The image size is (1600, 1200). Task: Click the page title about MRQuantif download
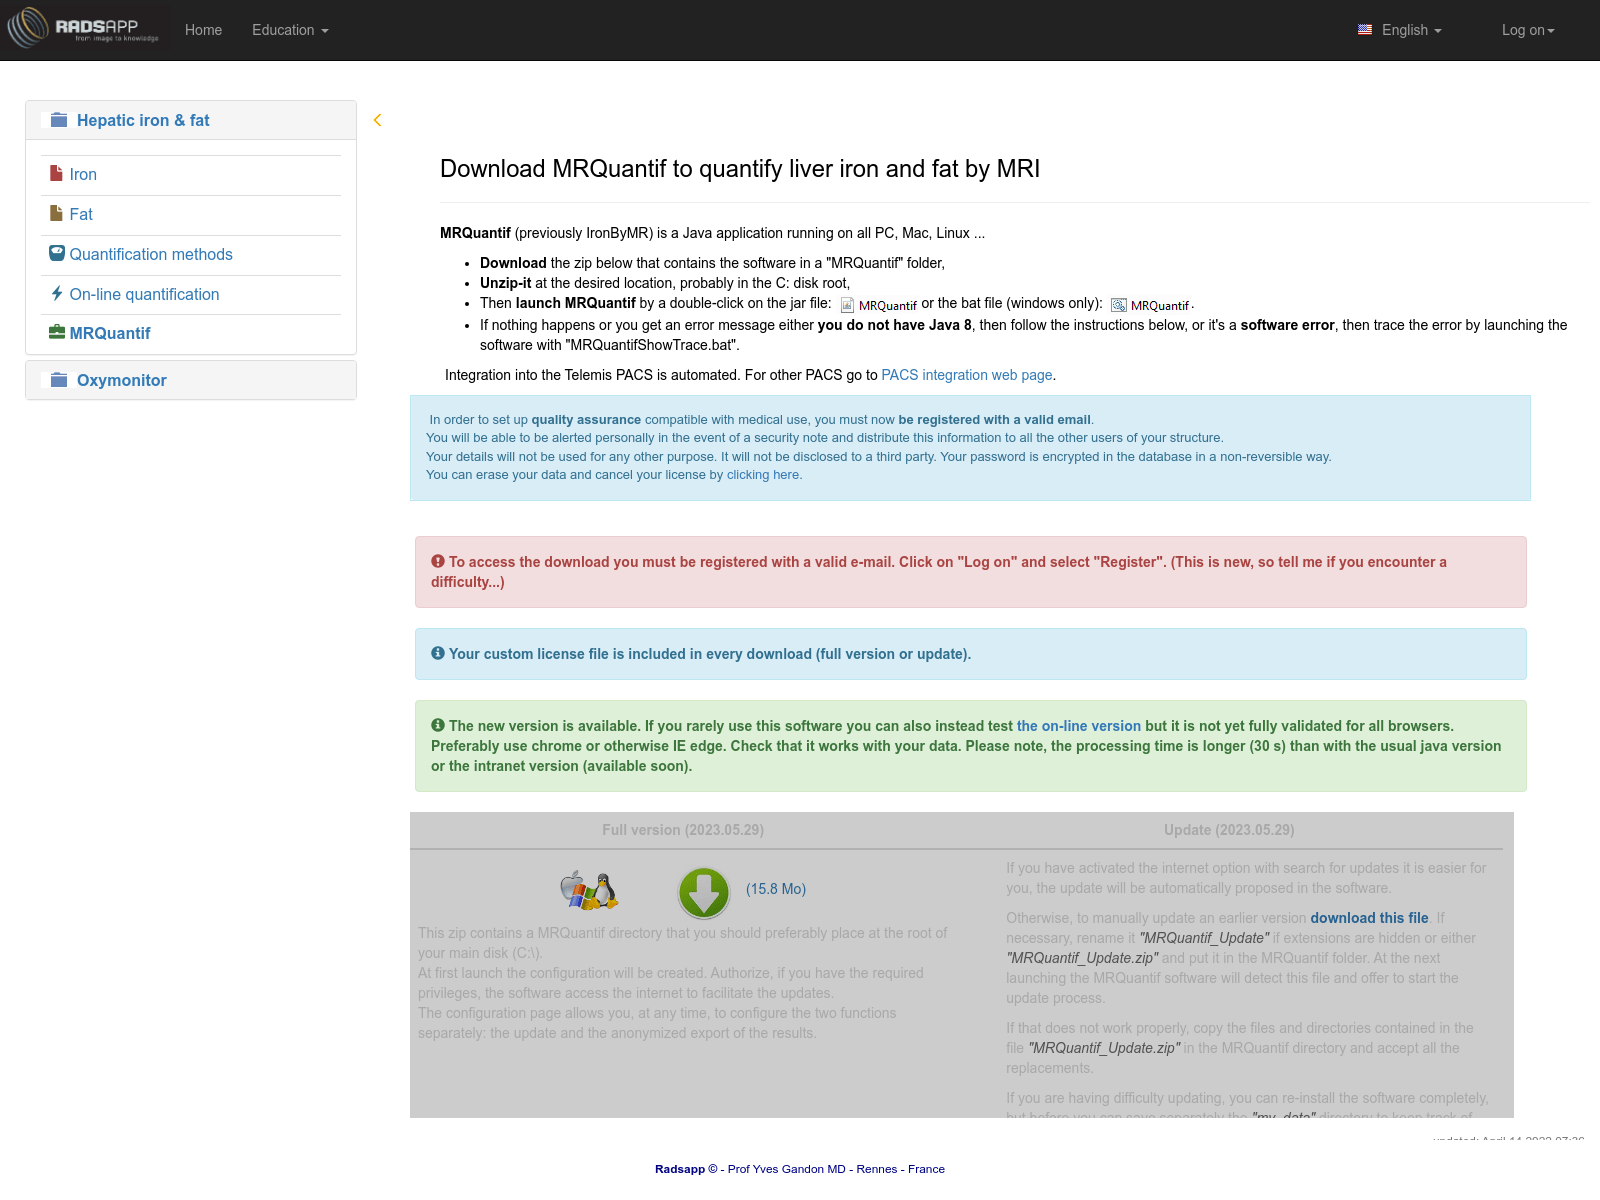(x=740, y=168)
